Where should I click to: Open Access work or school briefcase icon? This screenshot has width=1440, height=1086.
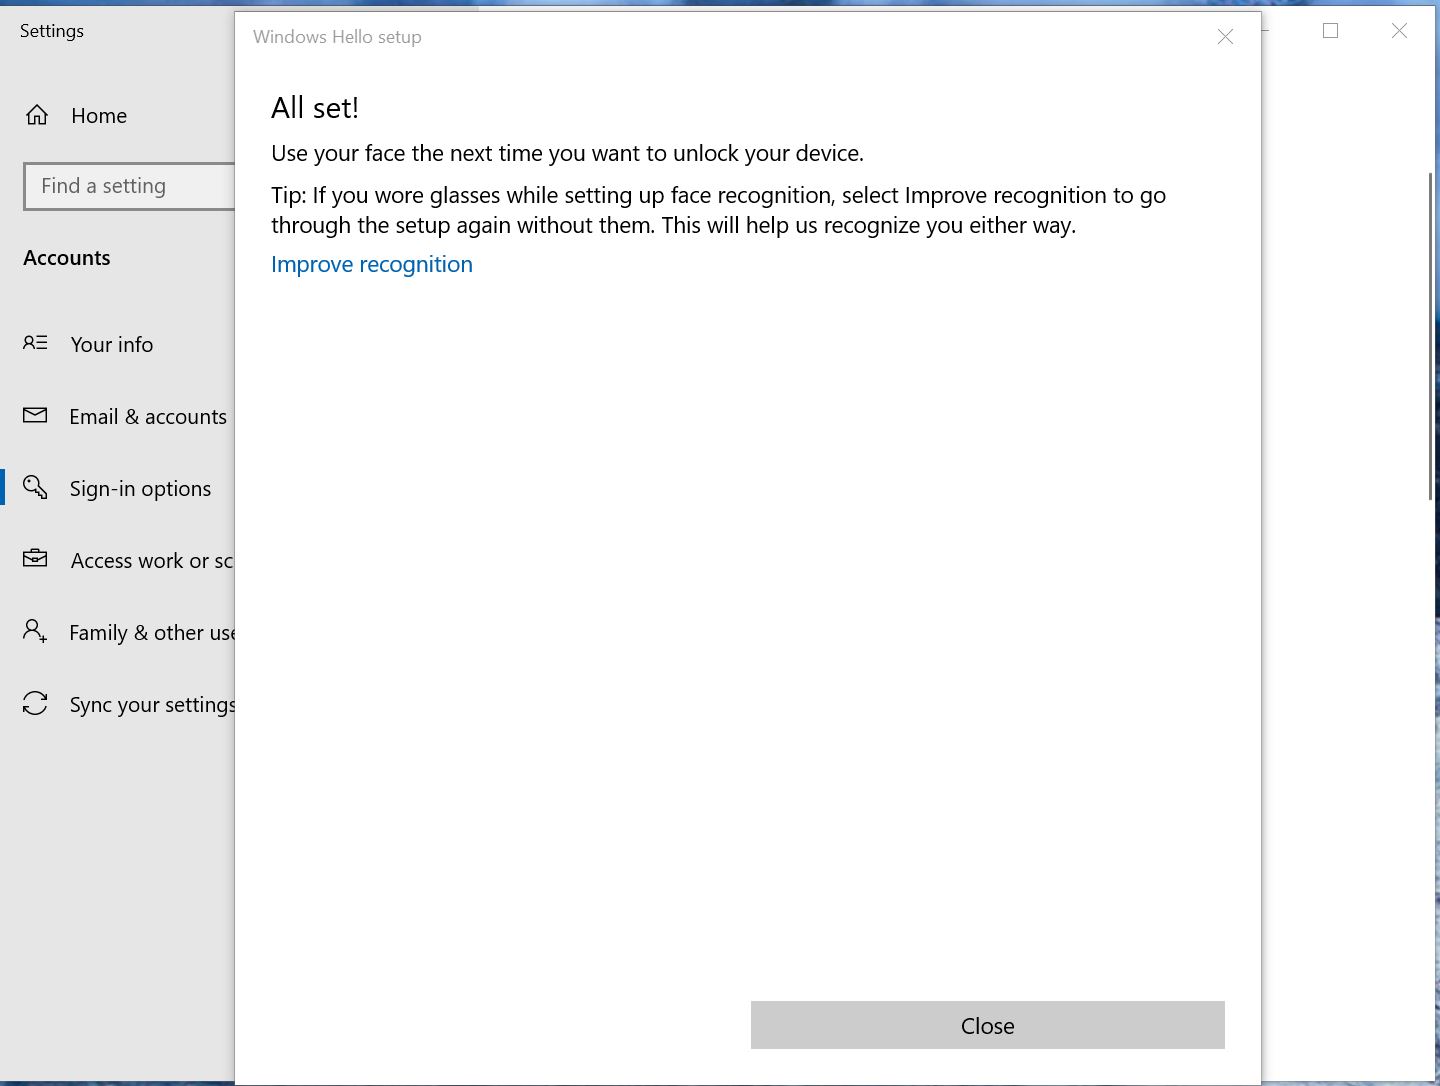tap(36, 559)
